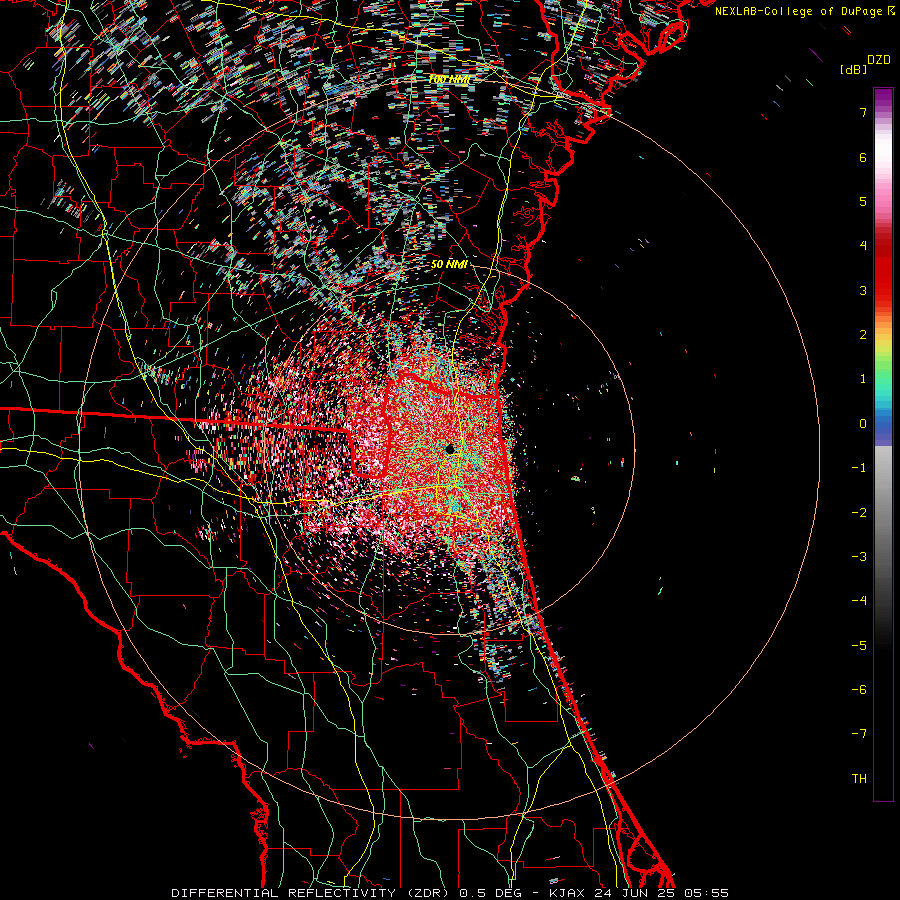Click the -6 label on color scale
The height and width of the screenshot is (900, 900).
(x=859, y=690)
